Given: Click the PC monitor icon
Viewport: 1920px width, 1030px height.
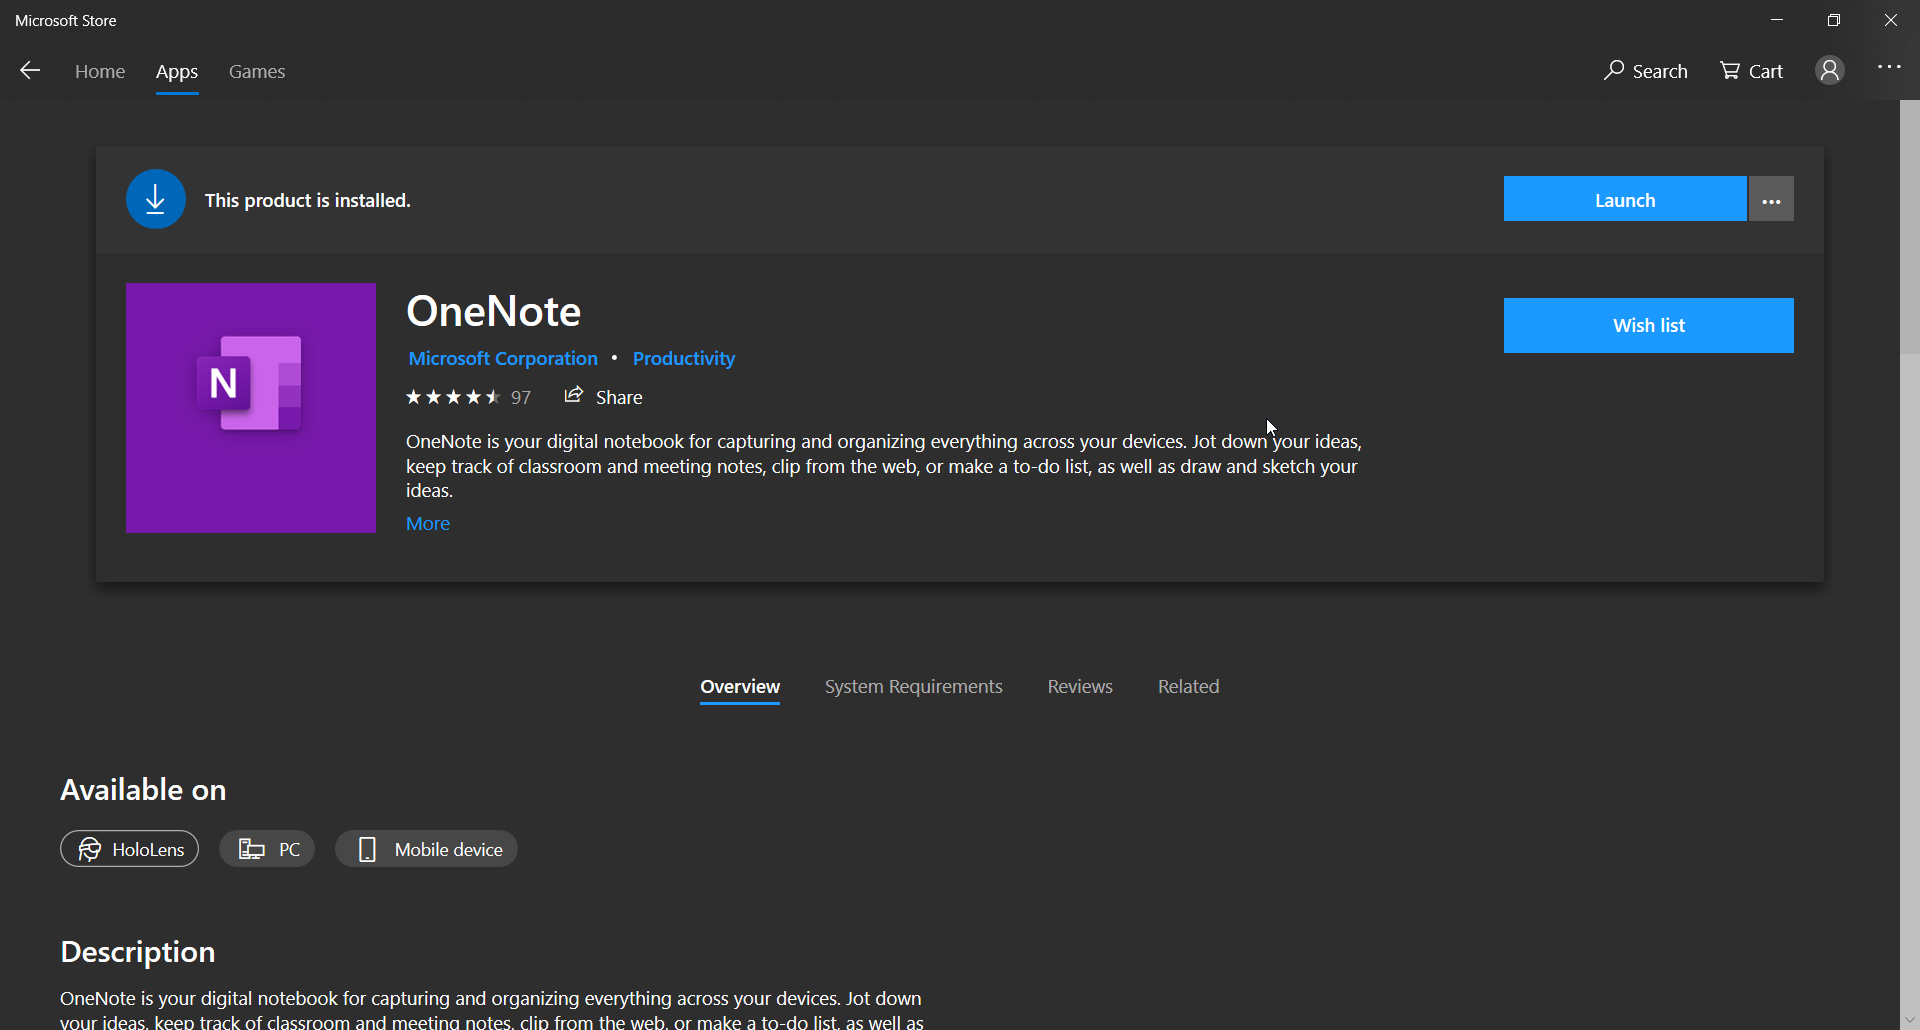Looking at the screenshot, I should (x=252, y=849).
